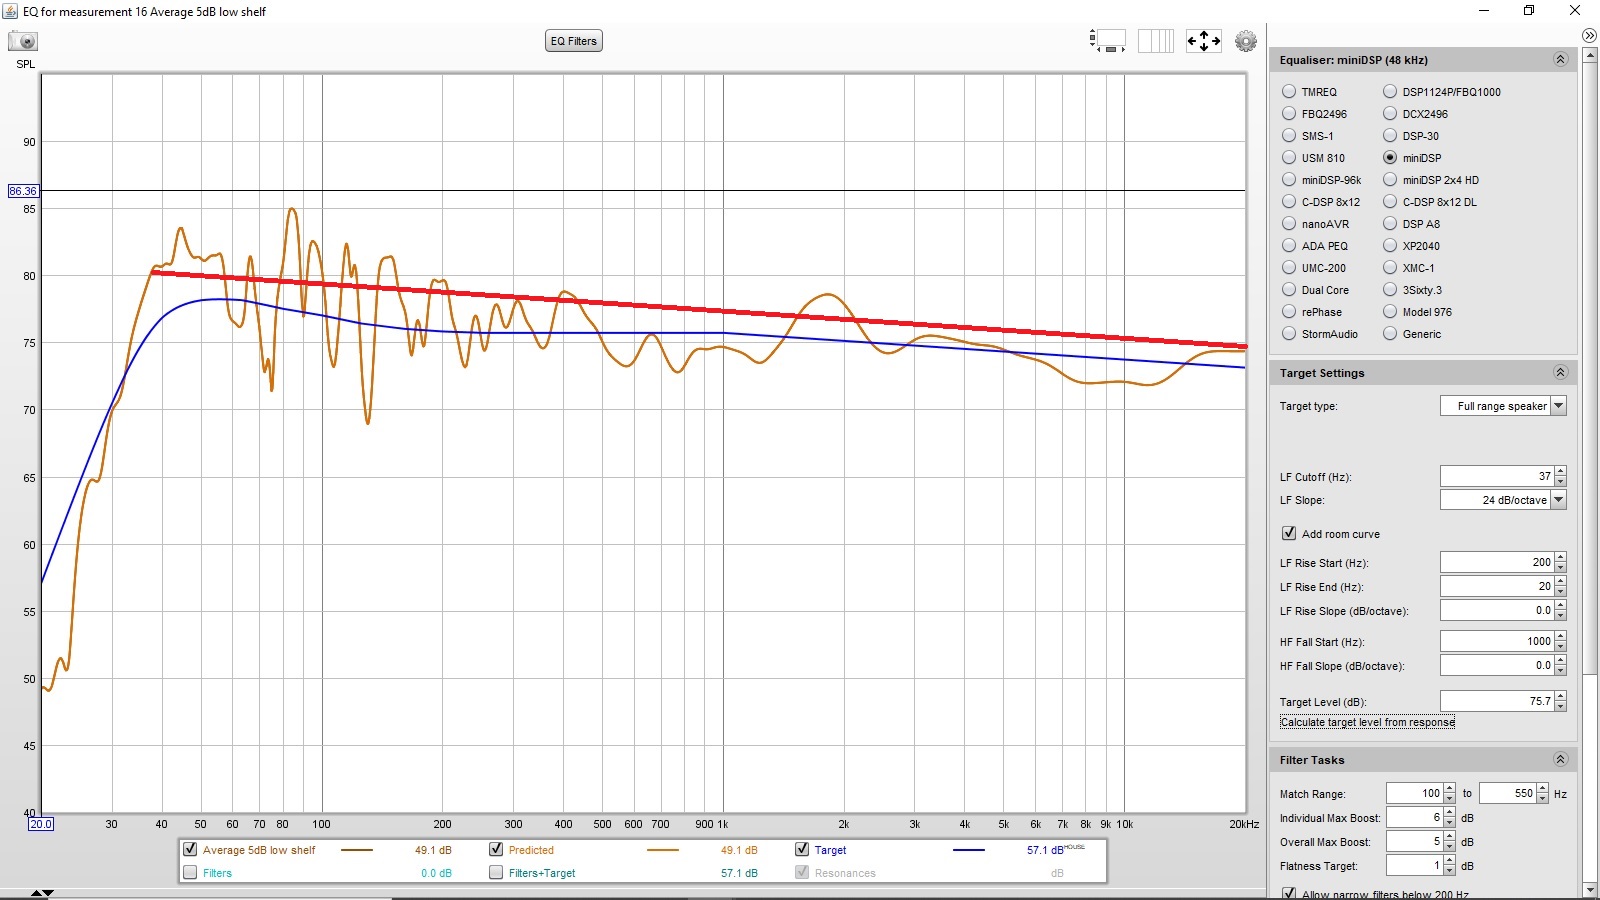The width and height of the screenshot is (1600, 900).
Task: Toggle Predicted trace visibility
Action: pyautogui.click(x=496, y=849)
